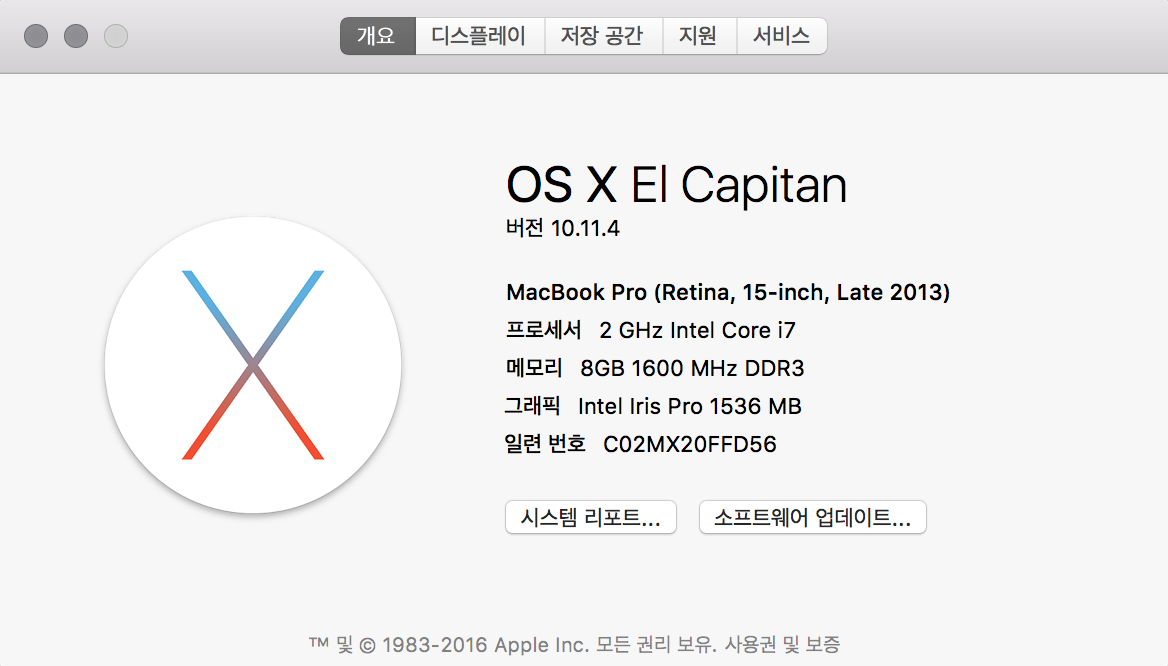This screenshot has height=666, width=1168.
Task: Select the 개요 tab
Action: coord(377,37)
